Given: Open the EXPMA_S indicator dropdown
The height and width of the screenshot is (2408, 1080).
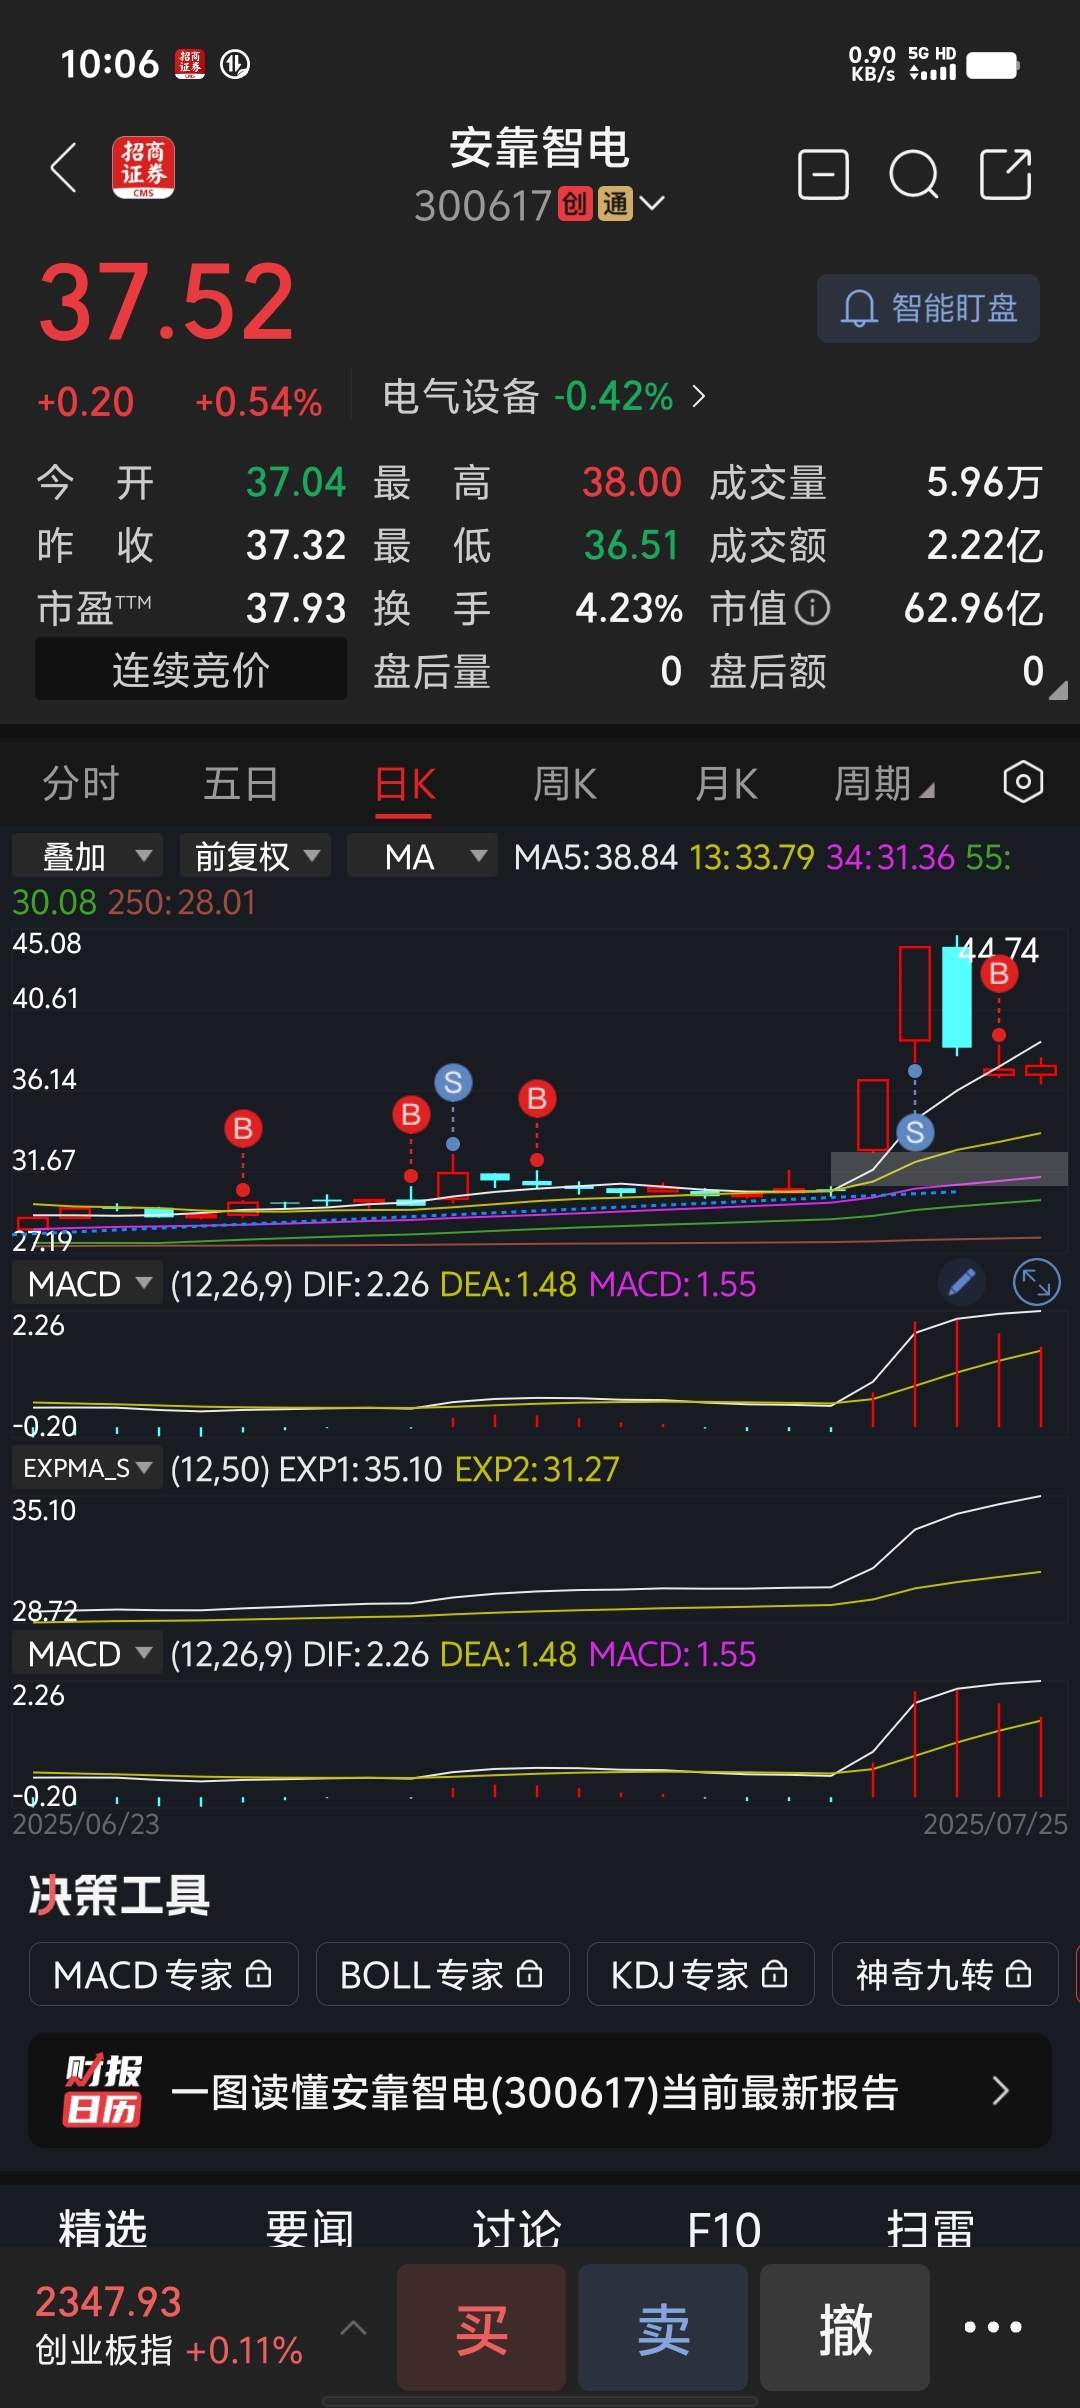Looking at the screenshot, I should tap(88, 1468).
